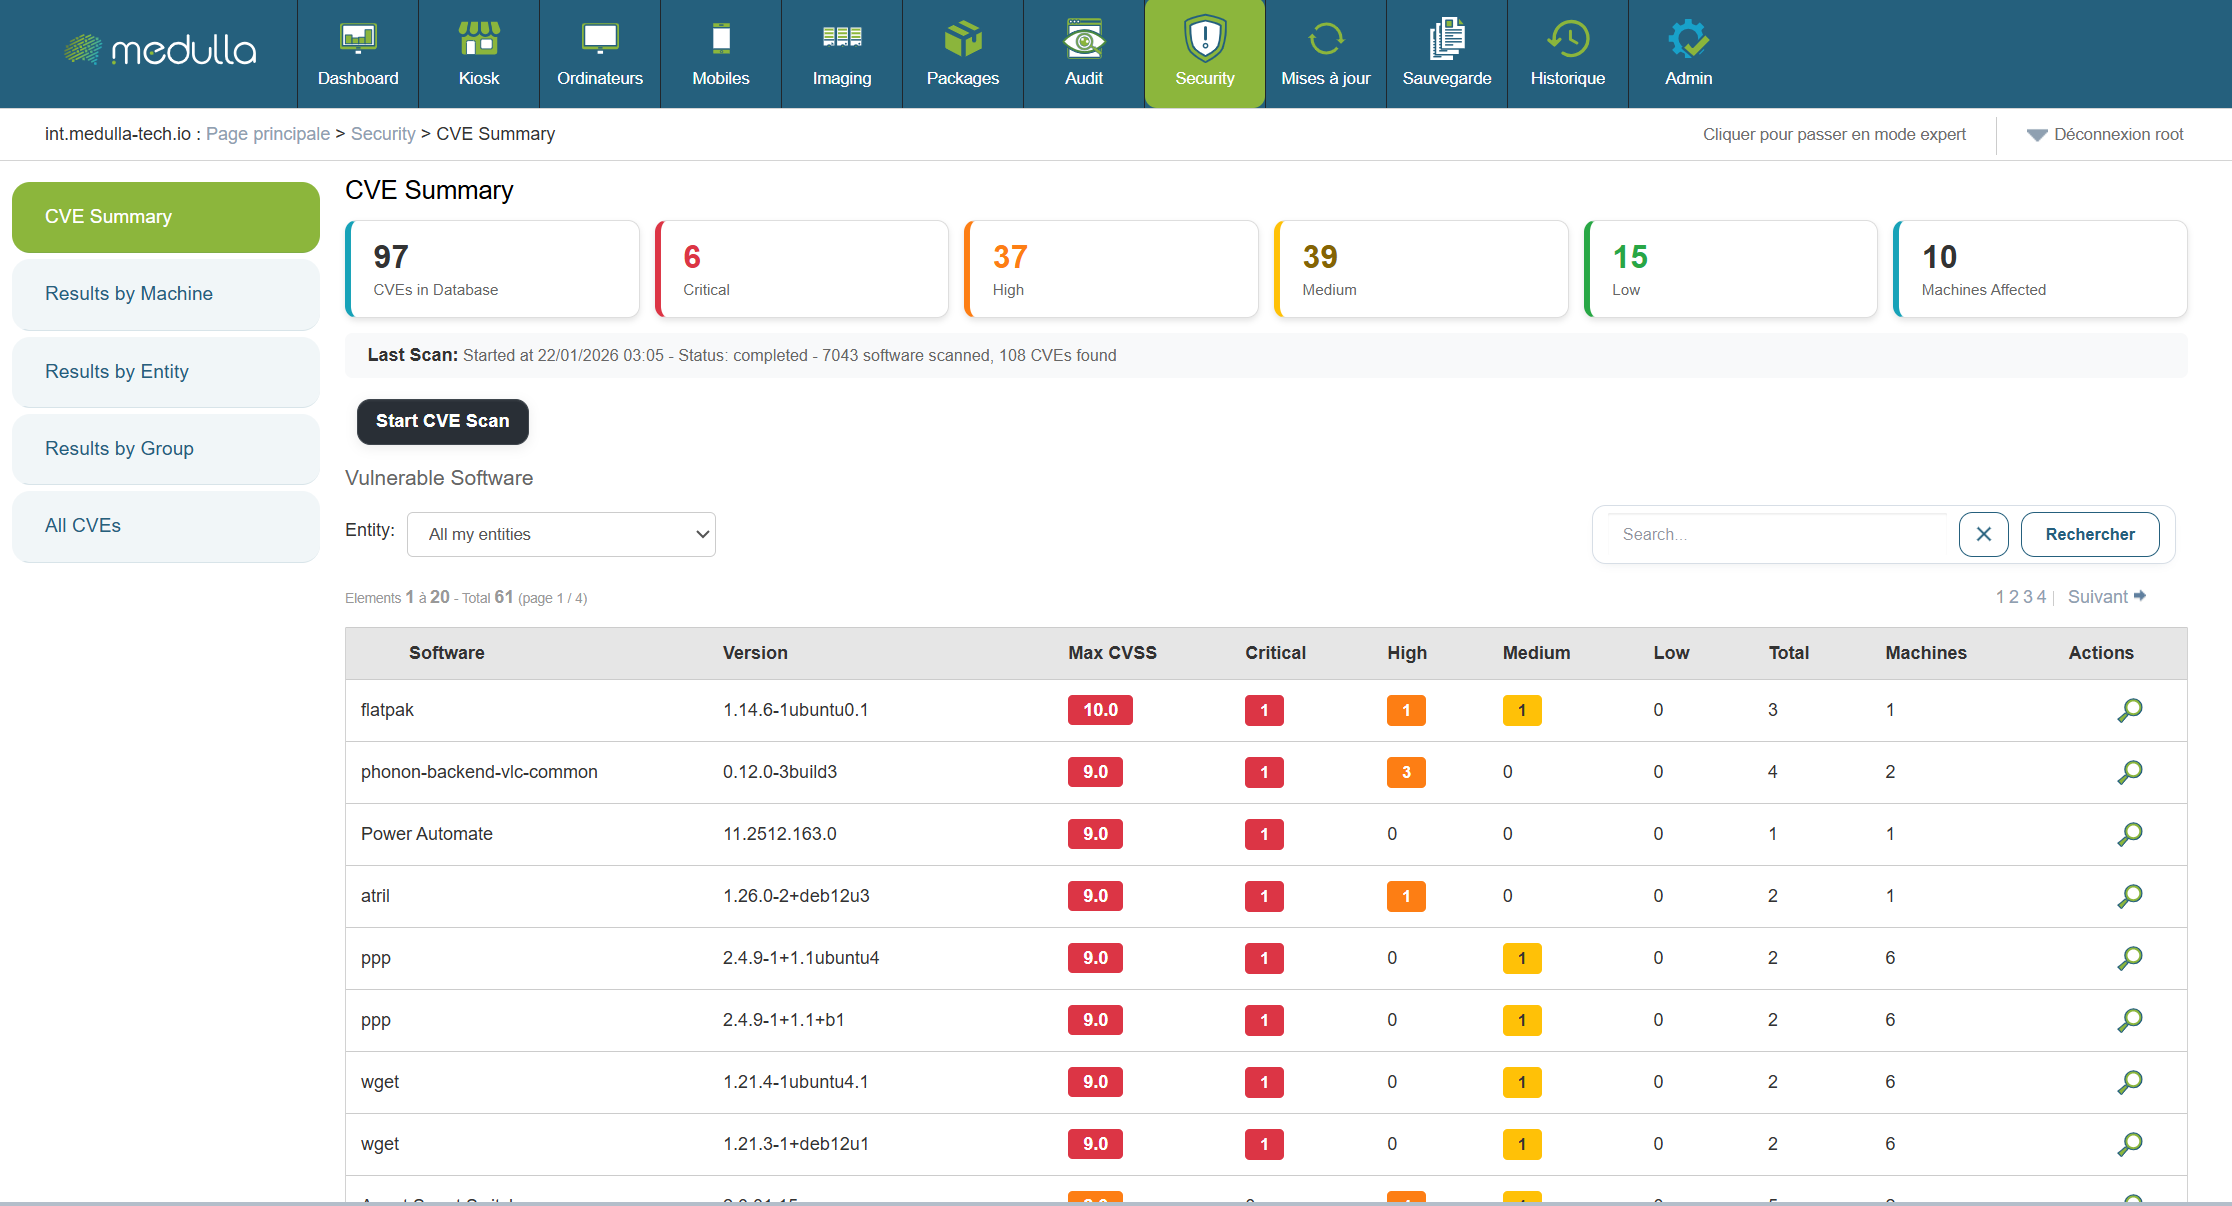Viewport: 2232px width, 1206px height.
Task: Expand the Entity dropdown
Action: point(561,534)
